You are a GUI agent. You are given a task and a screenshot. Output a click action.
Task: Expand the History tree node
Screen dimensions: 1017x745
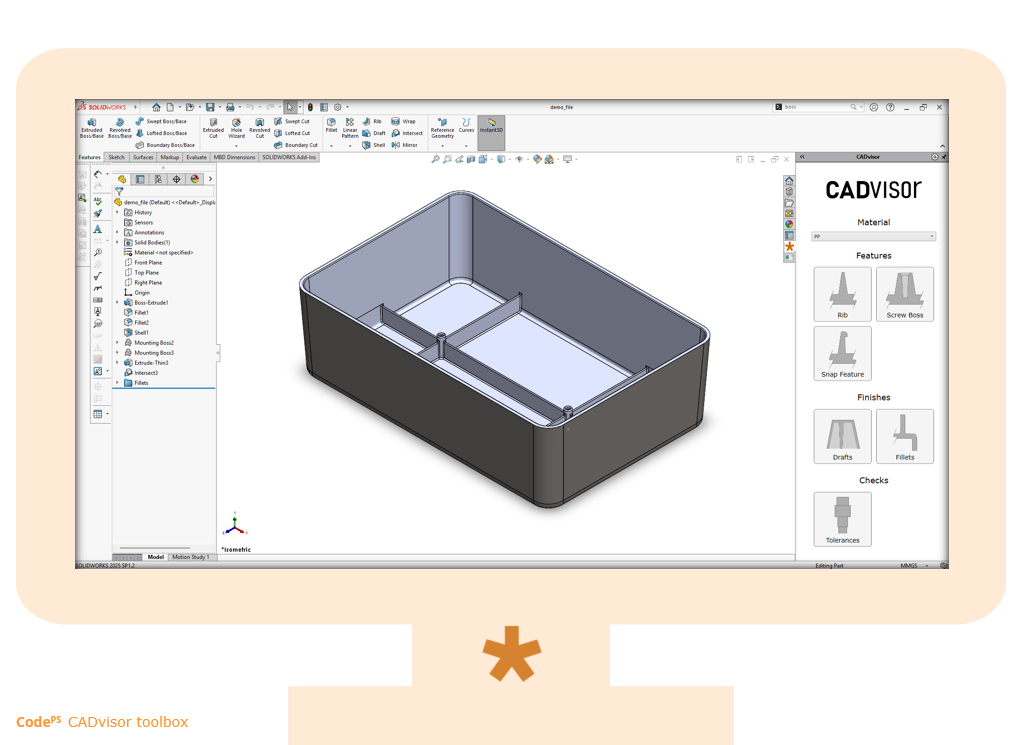[117, 213]
